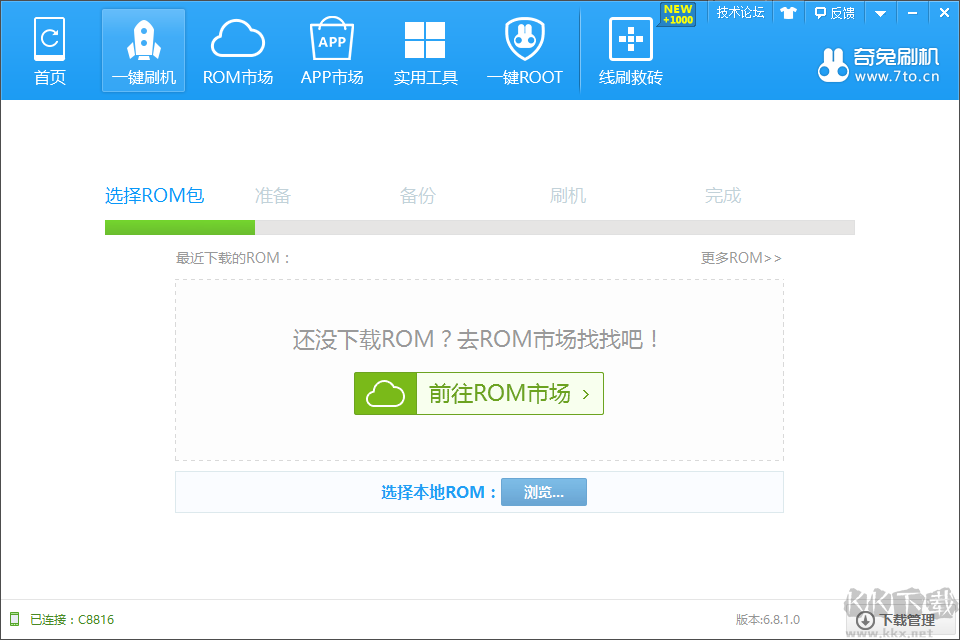Select the 准备 step tab

pyautogui.click(x=272, y=195)
